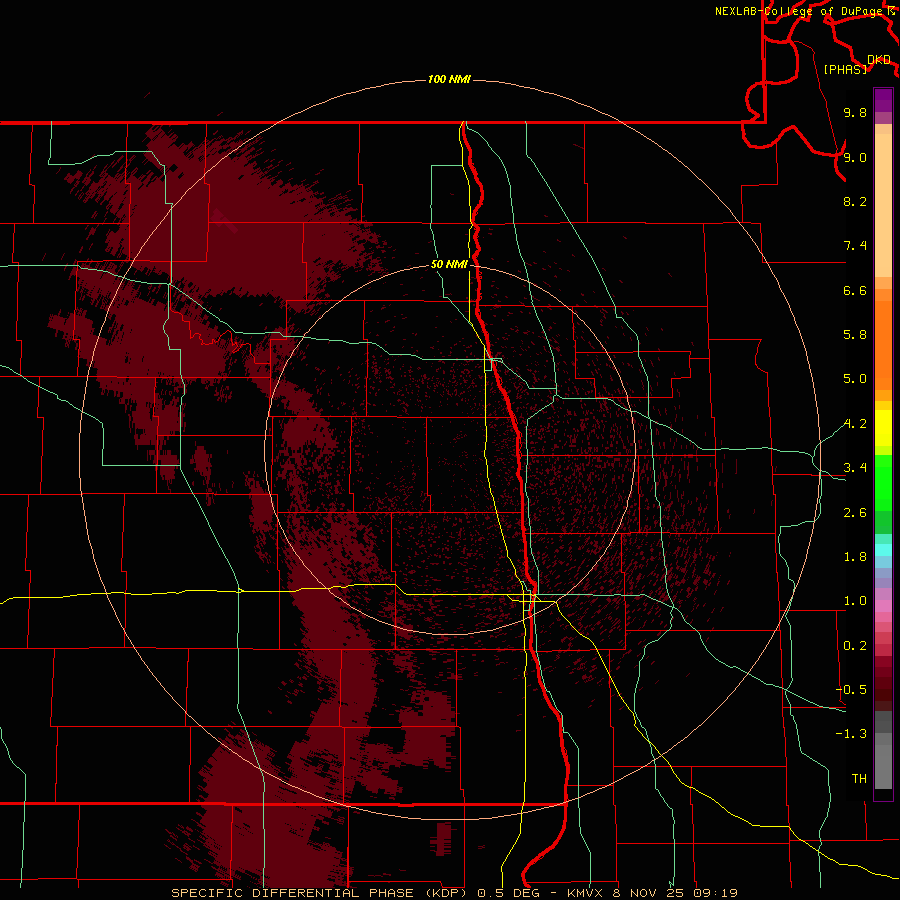Click the 8.2 scale value
The image size is (900, 900).
[855, 201]
